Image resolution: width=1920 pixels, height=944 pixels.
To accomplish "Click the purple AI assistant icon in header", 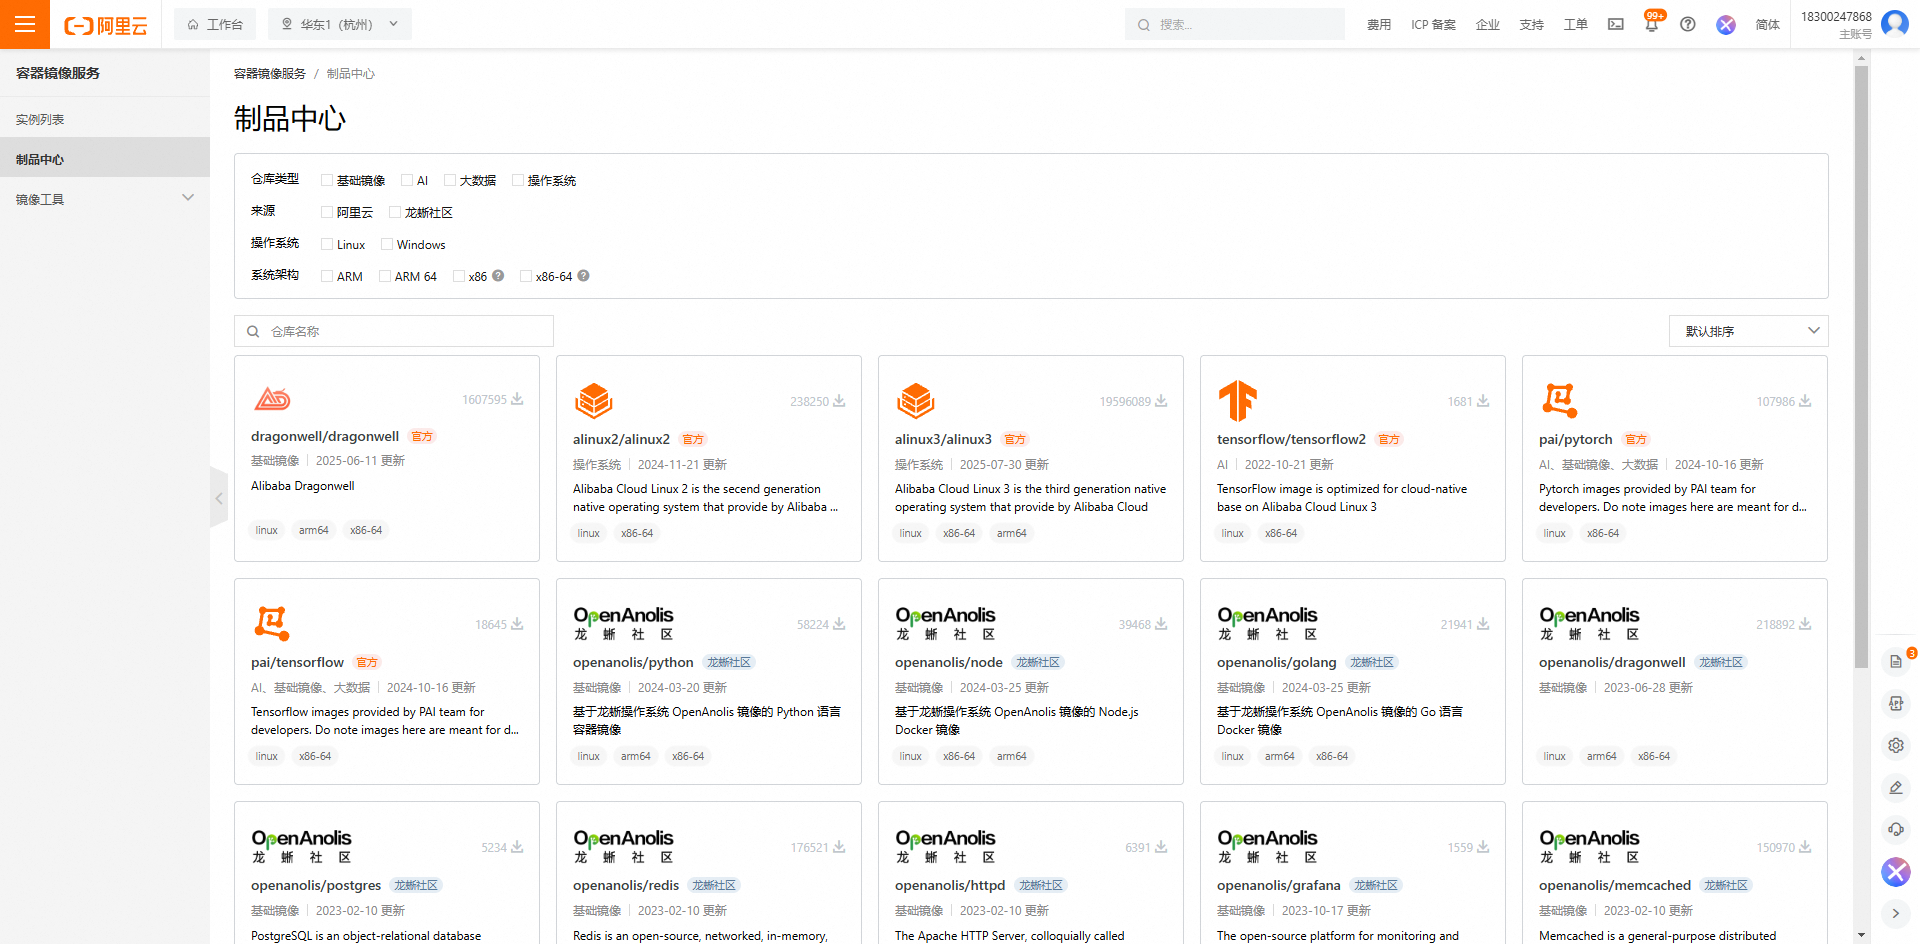I will click(1726, 24).
